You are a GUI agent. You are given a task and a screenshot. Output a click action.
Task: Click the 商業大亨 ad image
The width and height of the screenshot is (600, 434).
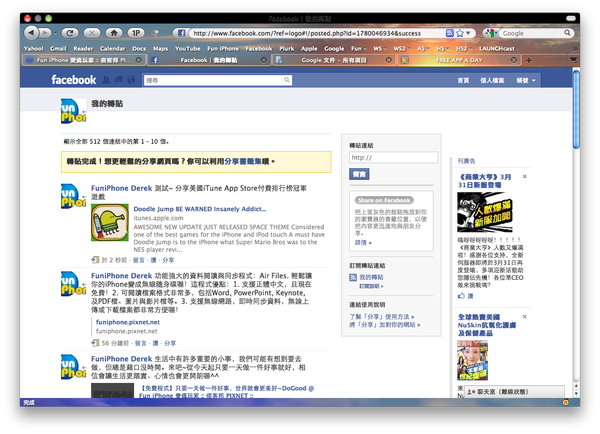[x=485, y=212]
